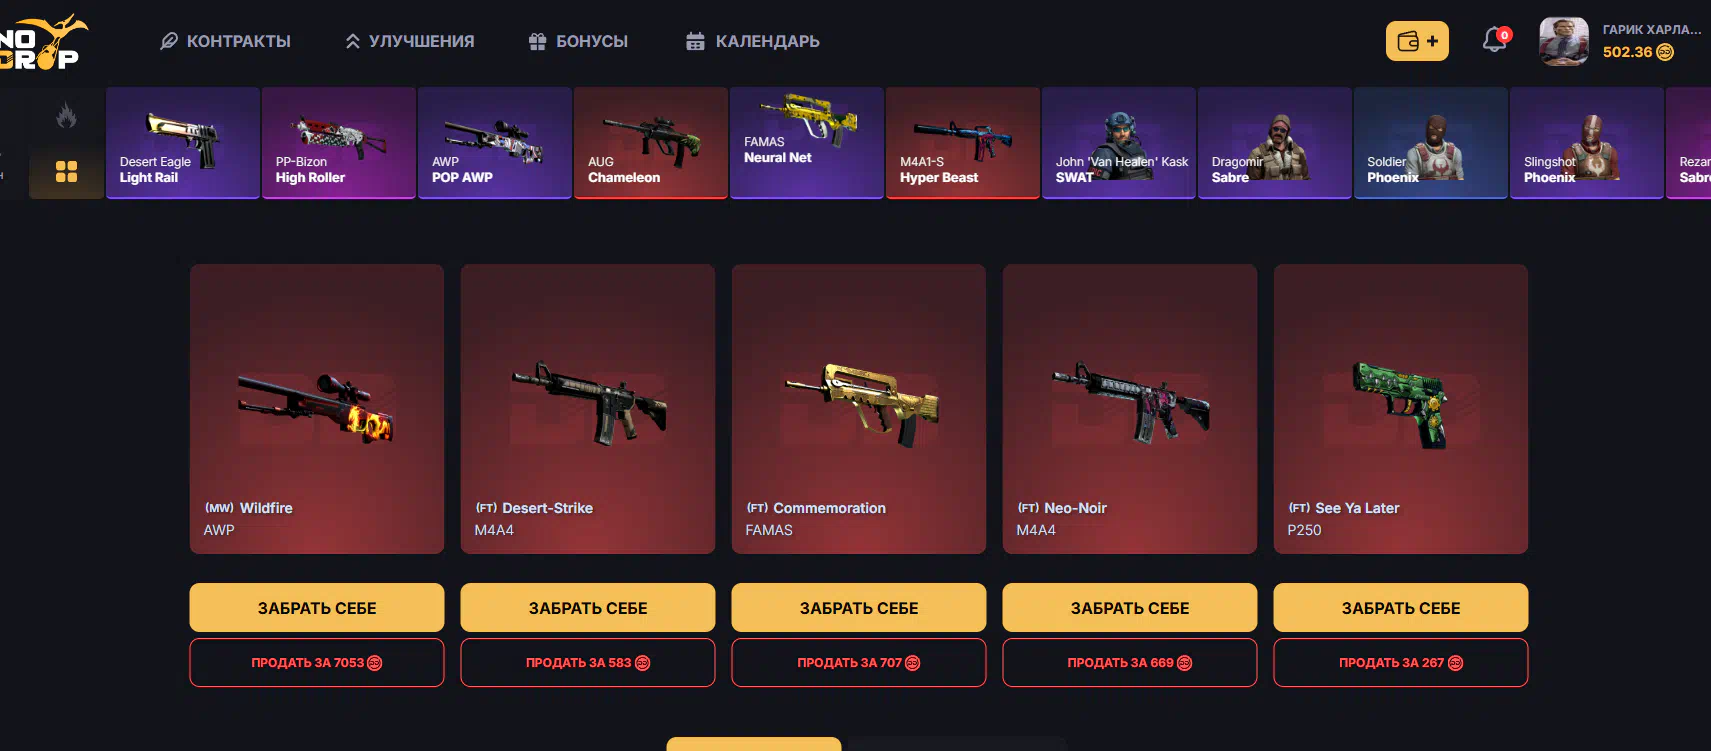Take the AWP Wildfire with Забрать себе

coord(317,608)
